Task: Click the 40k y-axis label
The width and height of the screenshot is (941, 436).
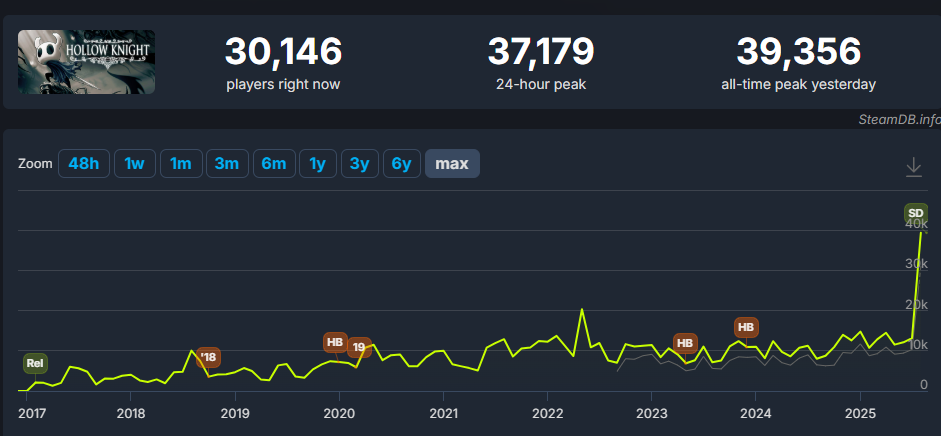Action: point(916,224)
